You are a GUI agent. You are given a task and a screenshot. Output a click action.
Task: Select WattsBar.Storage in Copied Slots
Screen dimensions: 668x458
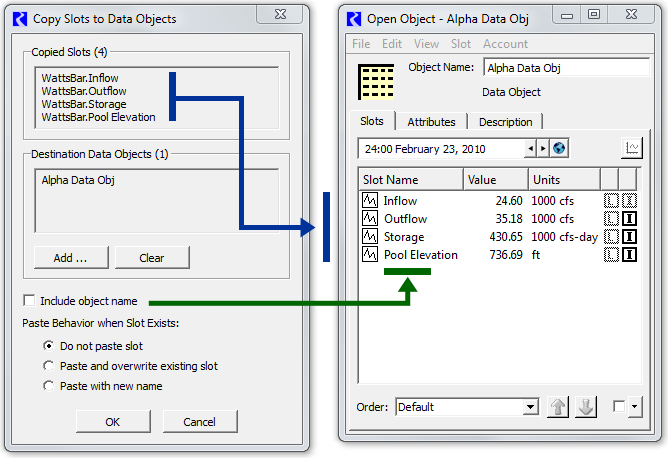[84, 104]
